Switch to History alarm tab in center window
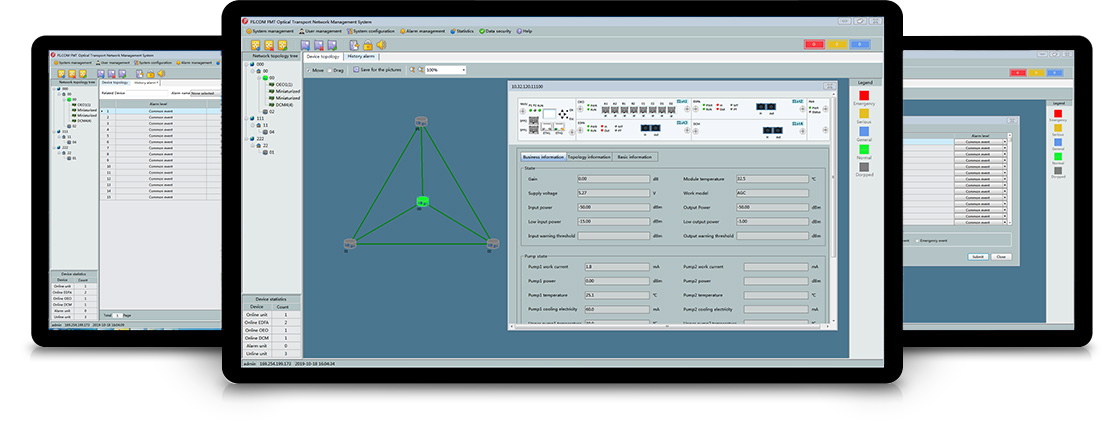The height and width of the screenshot is (433, 1120). coord(361,56)
